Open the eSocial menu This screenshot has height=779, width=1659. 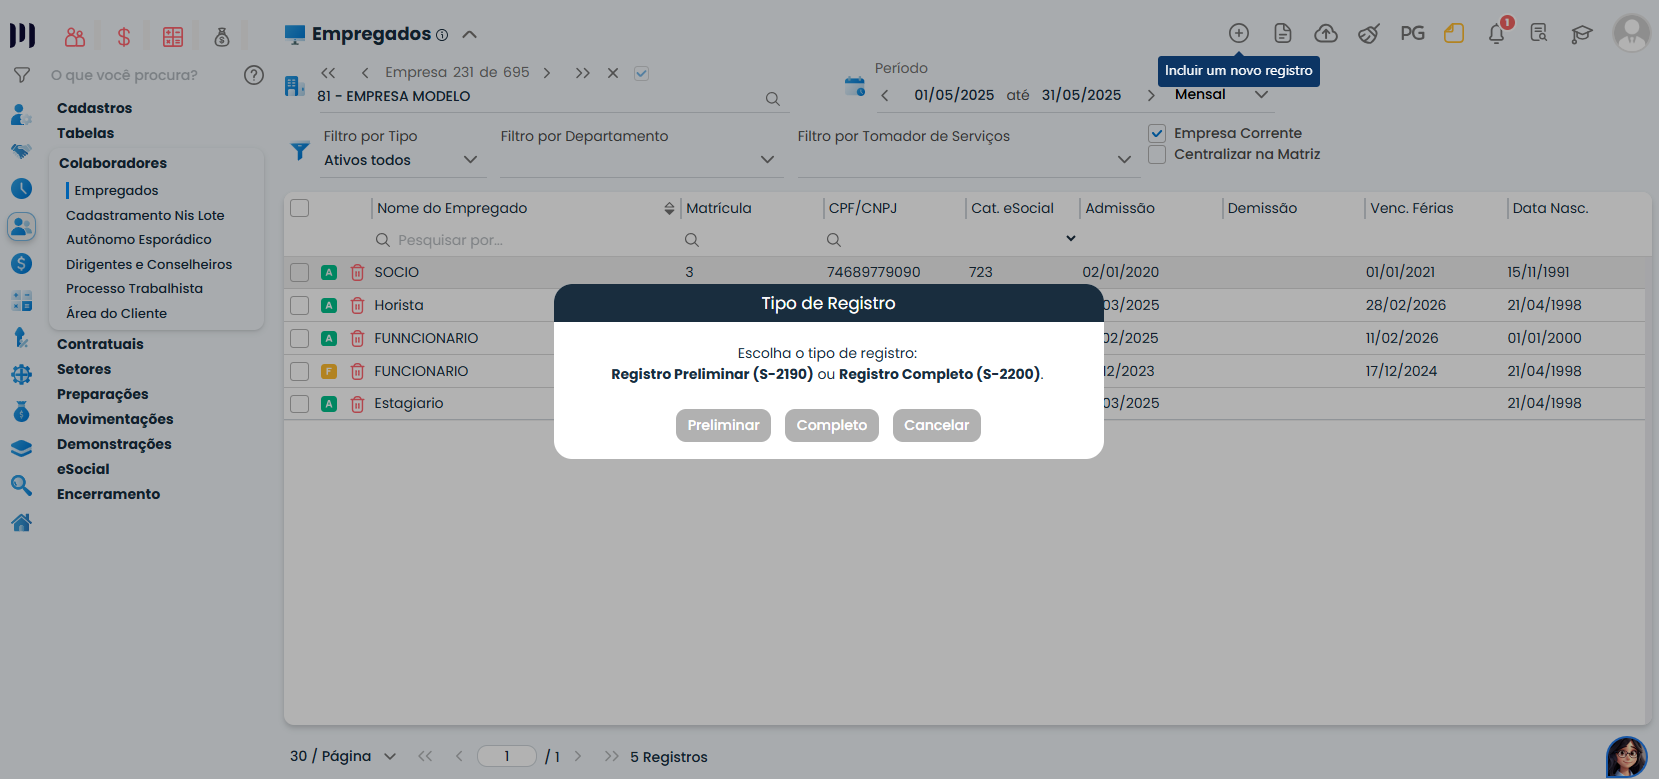click(x=83, y=469)
